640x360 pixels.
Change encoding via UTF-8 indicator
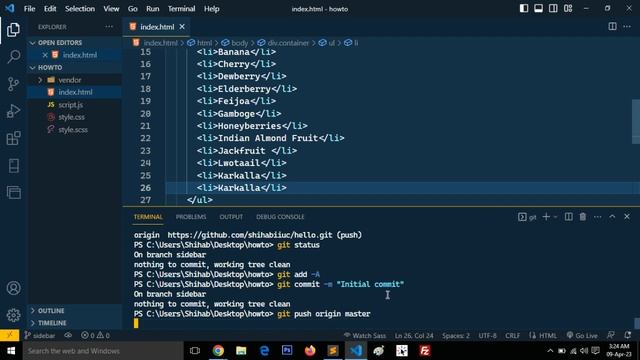coord(487,336)
